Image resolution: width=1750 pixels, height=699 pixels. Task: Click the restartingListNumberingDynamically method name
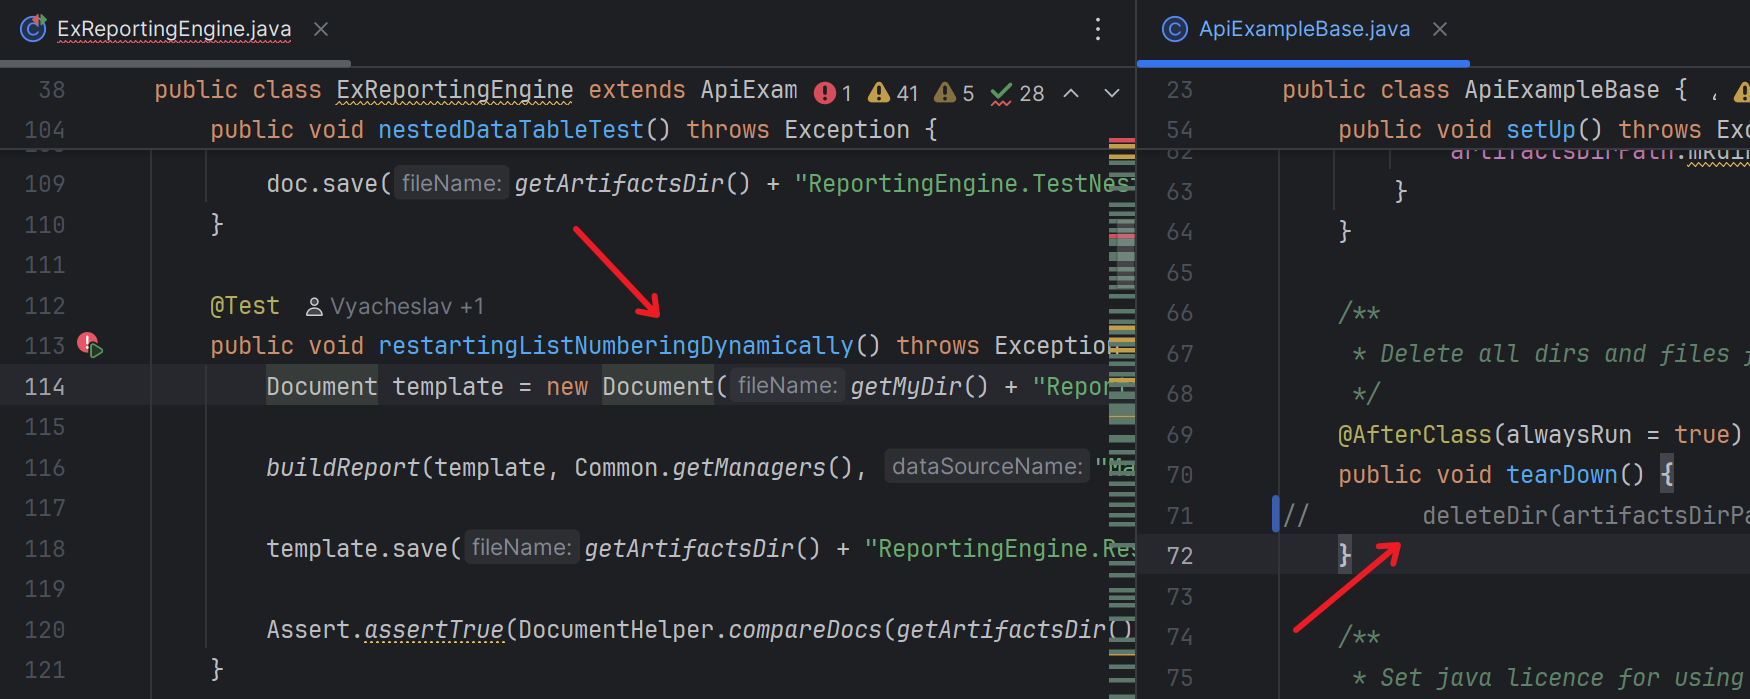click(x=615, y=346)
